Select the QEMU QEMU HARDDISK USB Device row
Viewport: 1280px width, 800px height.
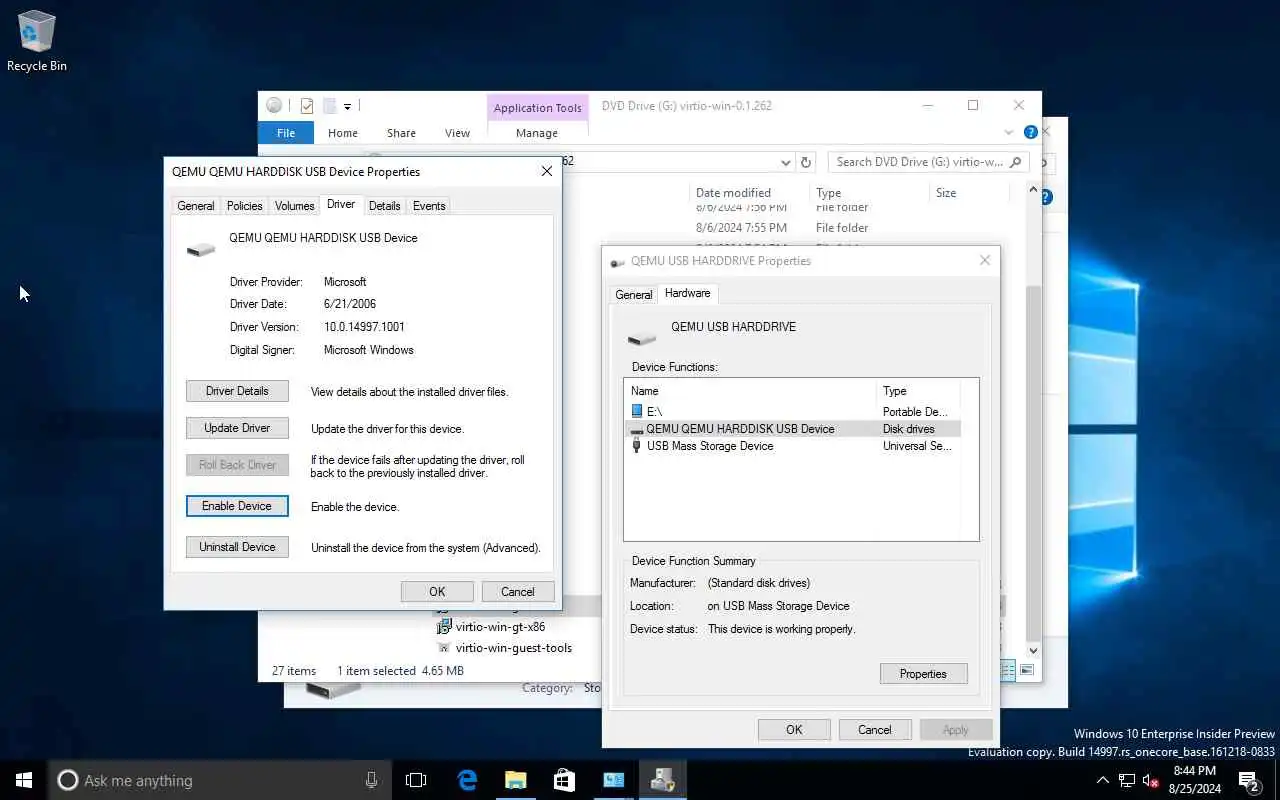click(792, 429)
